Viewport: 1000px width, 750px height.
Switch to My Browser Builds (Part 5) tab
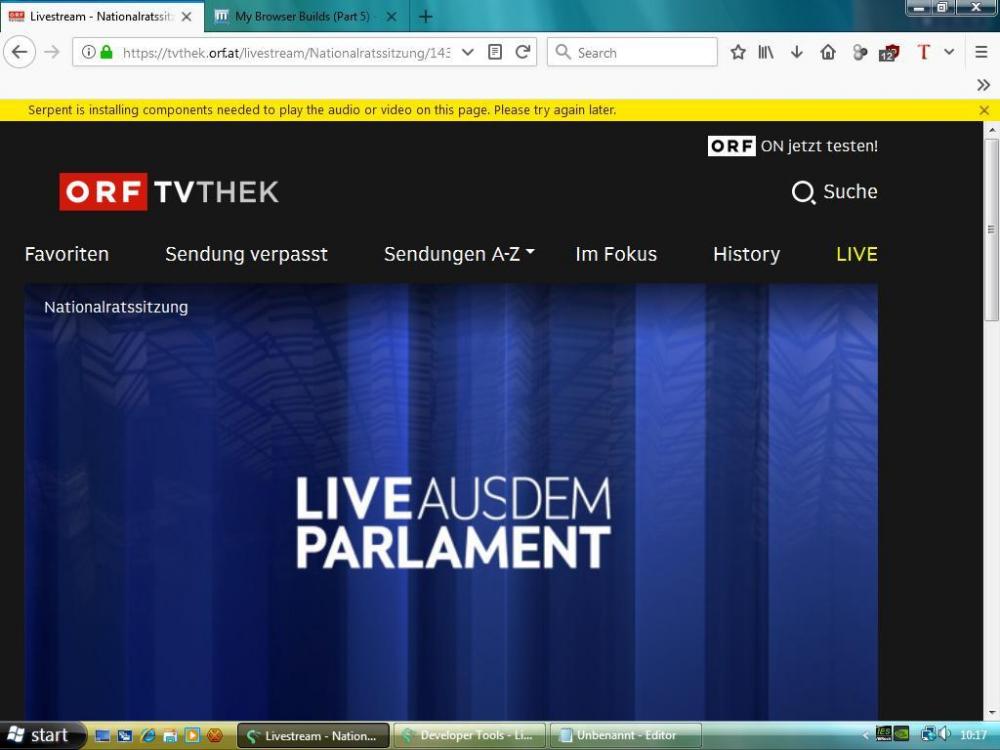pos(302,17)
